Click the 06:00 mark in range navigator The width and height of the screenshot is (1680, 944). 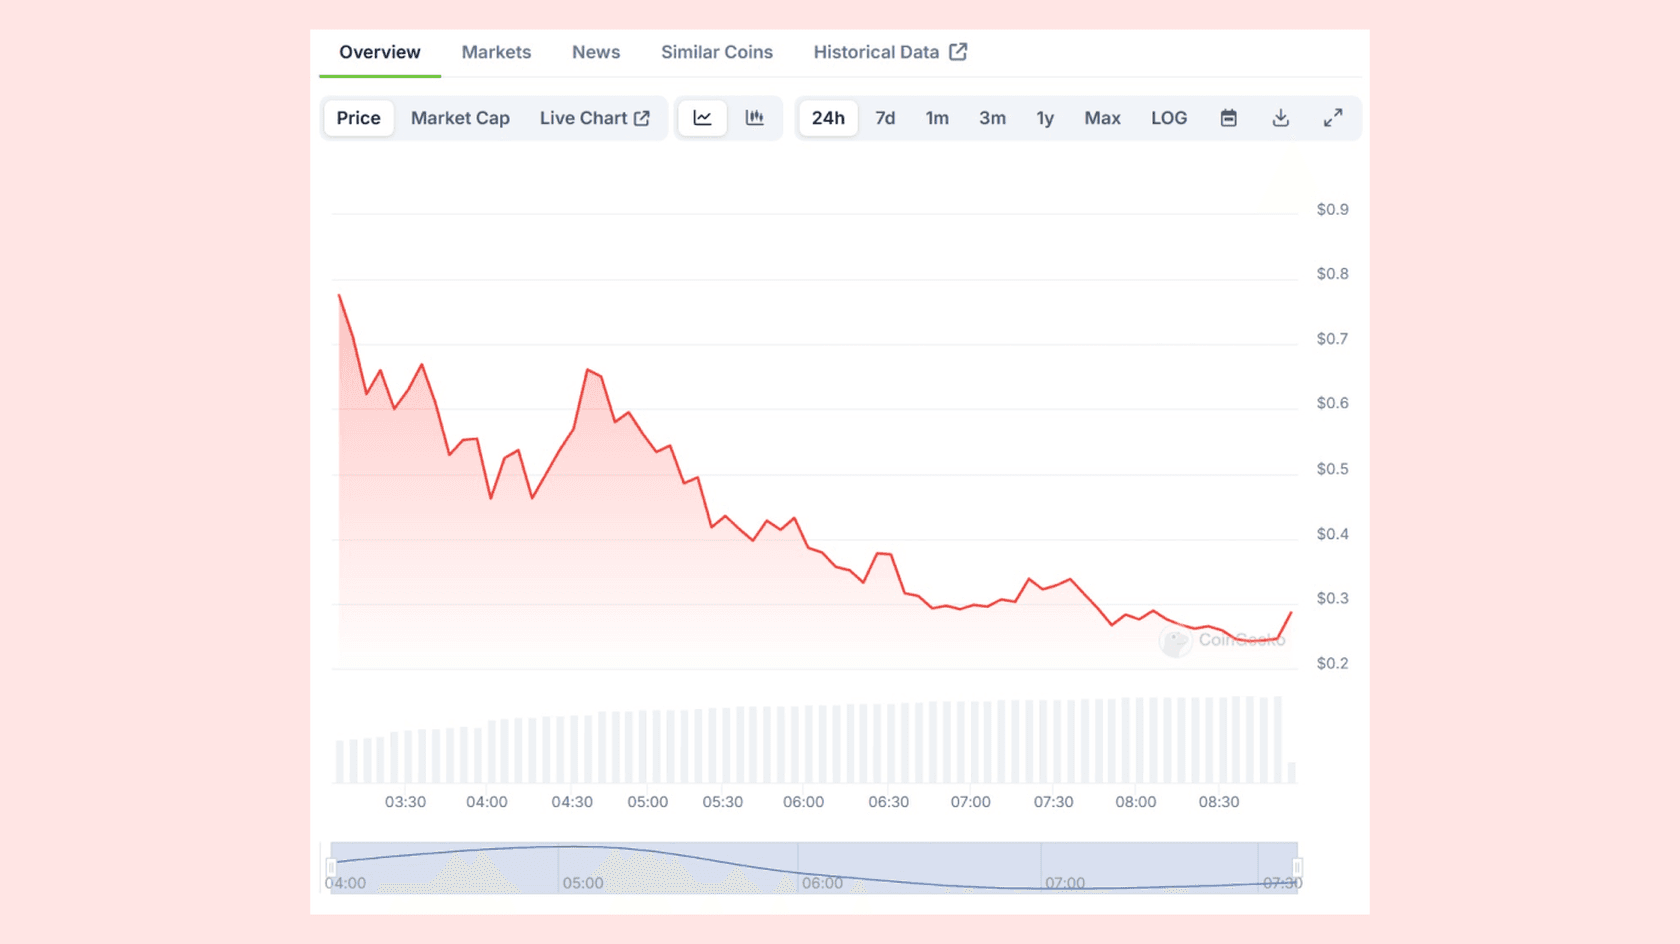point(822,883)
